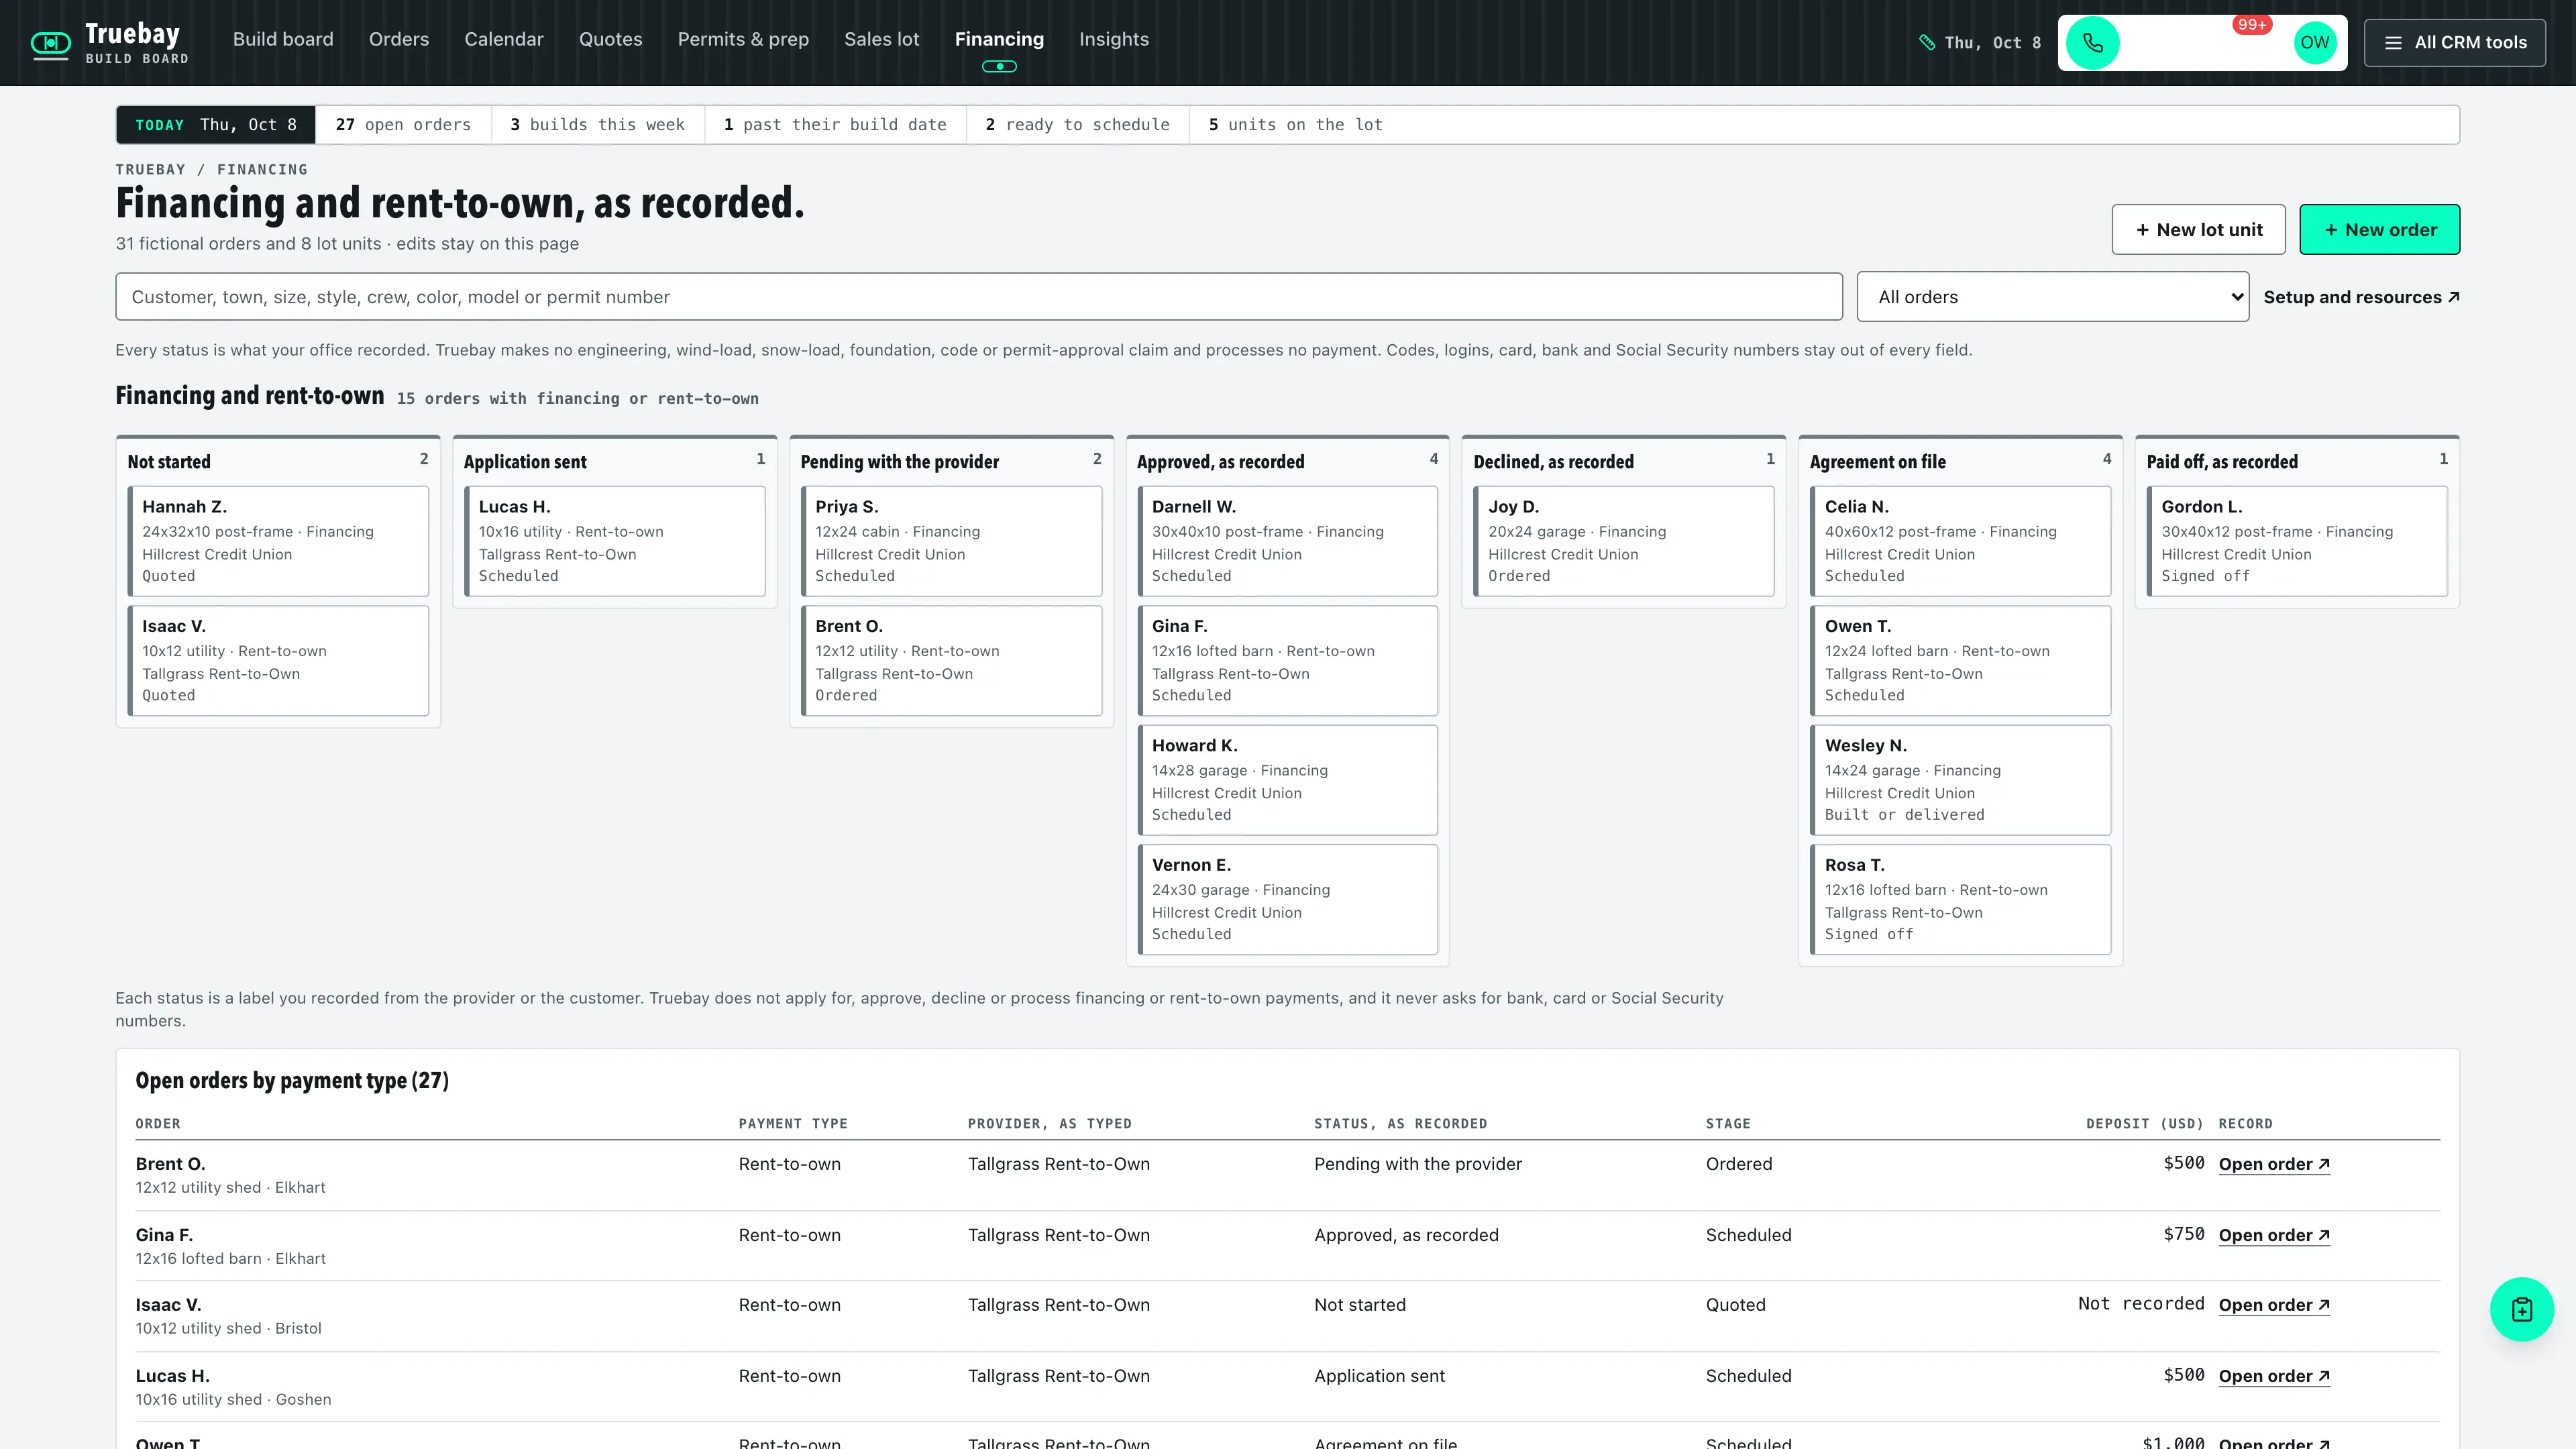Open the All CRM tools menu
Screen dimensions: 2576x1449
click(2455, 43)
